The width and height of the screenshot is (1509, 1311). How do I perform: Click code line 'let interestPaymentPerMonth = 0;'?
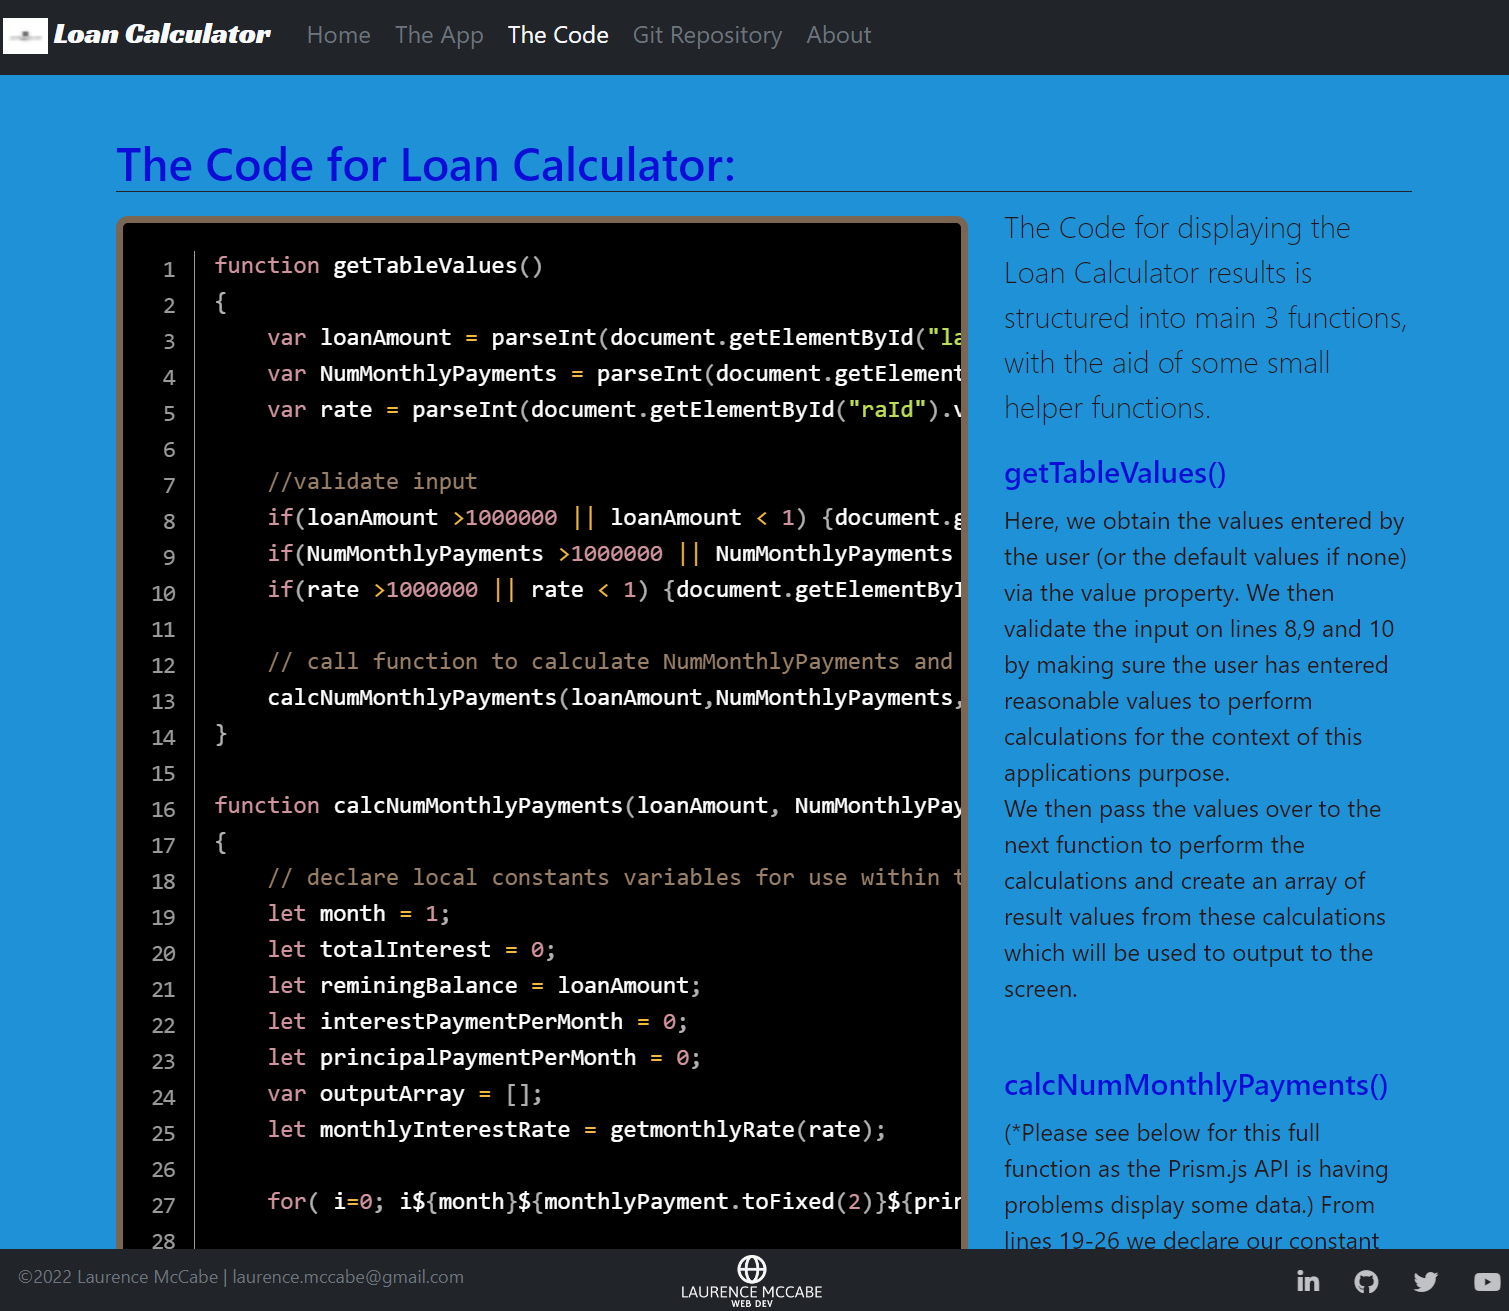coord(477,1022)
